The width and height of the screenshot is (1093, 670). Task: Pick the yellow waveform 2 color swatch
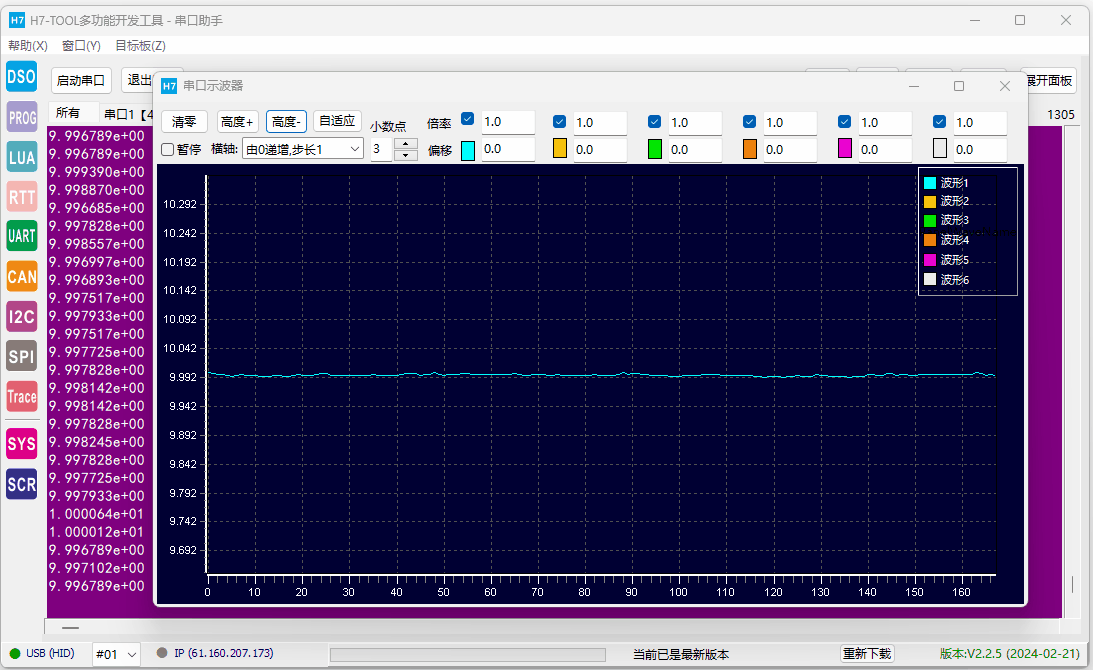560,148
